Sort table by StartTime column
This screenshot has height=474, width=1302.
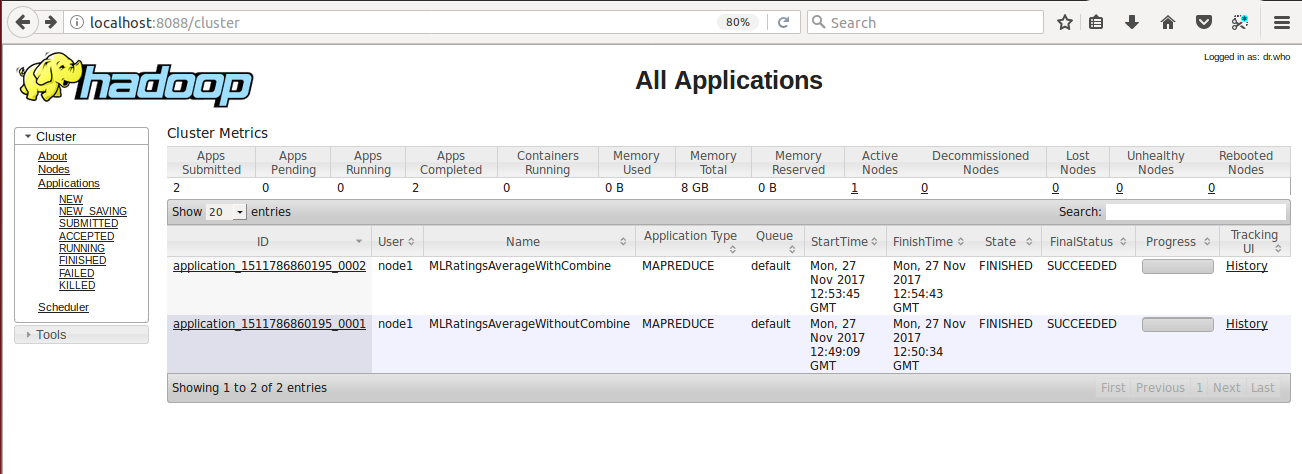tap(845, 241)
